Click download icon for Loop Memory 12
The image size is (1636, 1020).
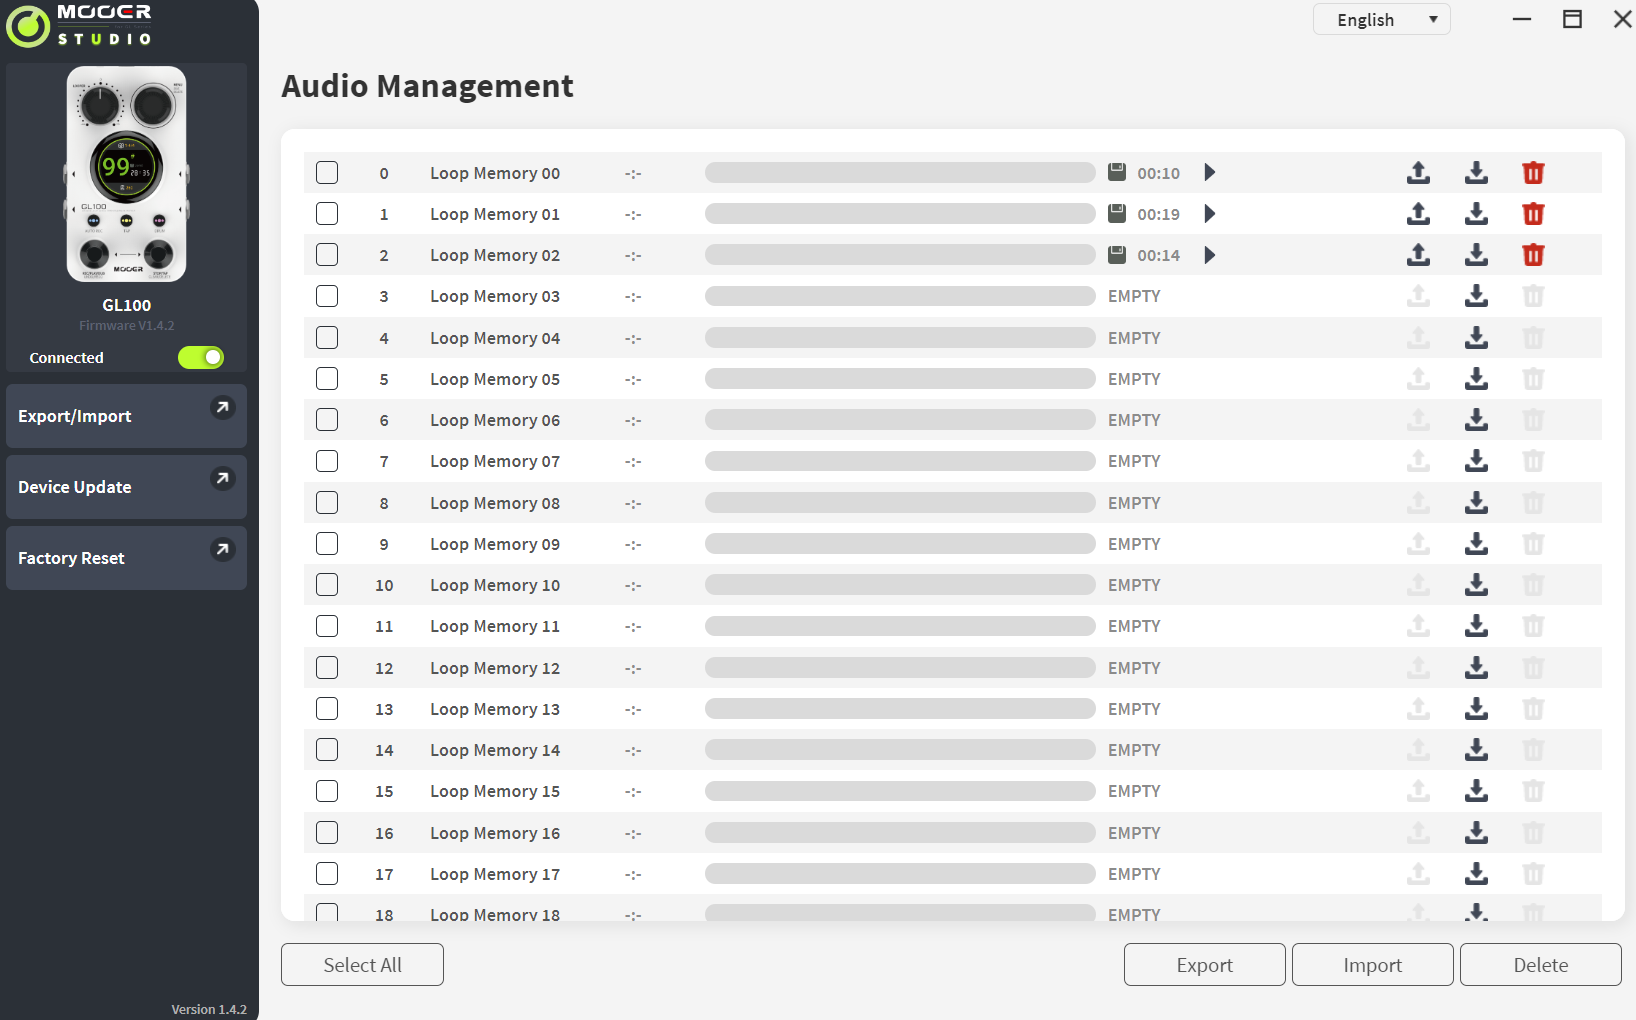pyautogui.click(x=1476, y=668)
